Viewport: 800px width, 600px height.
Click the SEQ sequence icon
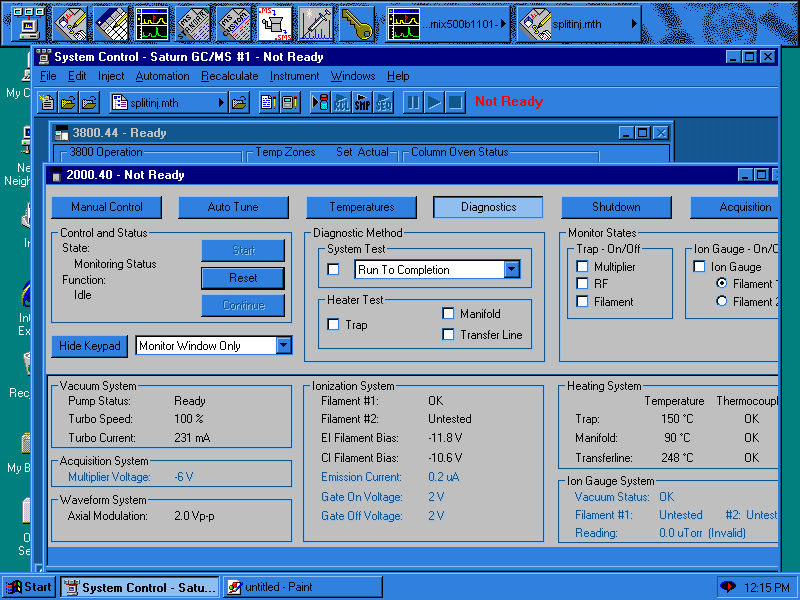pyautogui.click(x=383, y=103)
